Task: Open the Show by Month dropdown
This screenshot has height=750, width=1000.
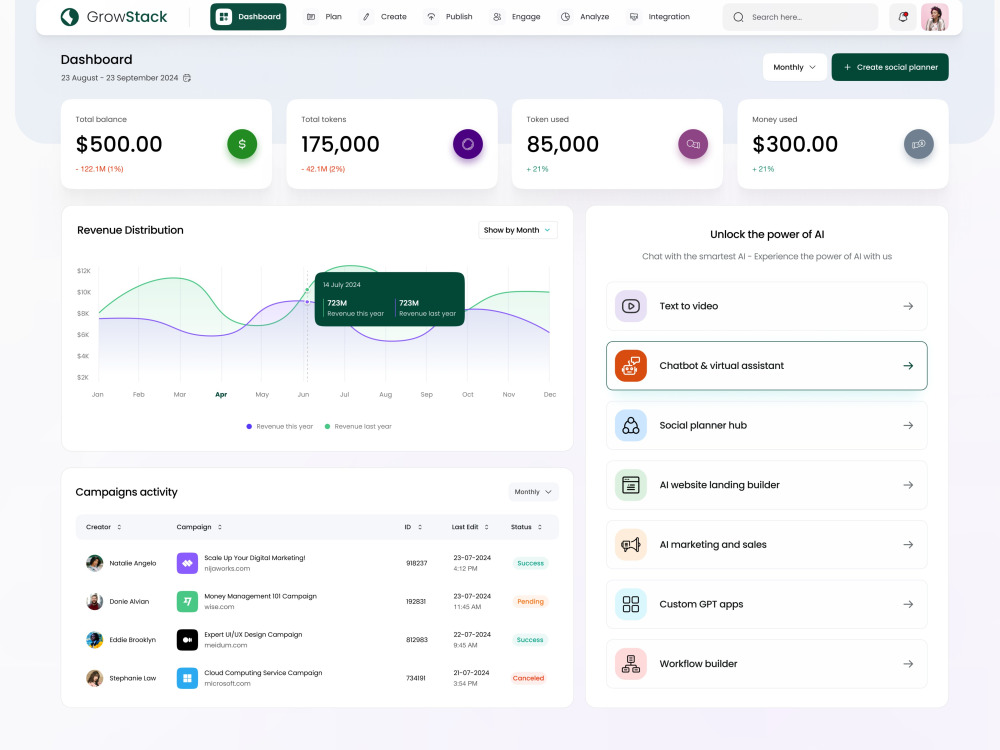Action: [x=518, y=230]
